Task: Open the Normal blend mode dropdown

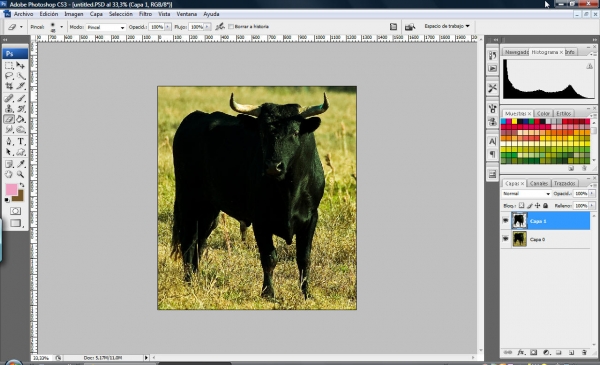Action: point(527,194)
